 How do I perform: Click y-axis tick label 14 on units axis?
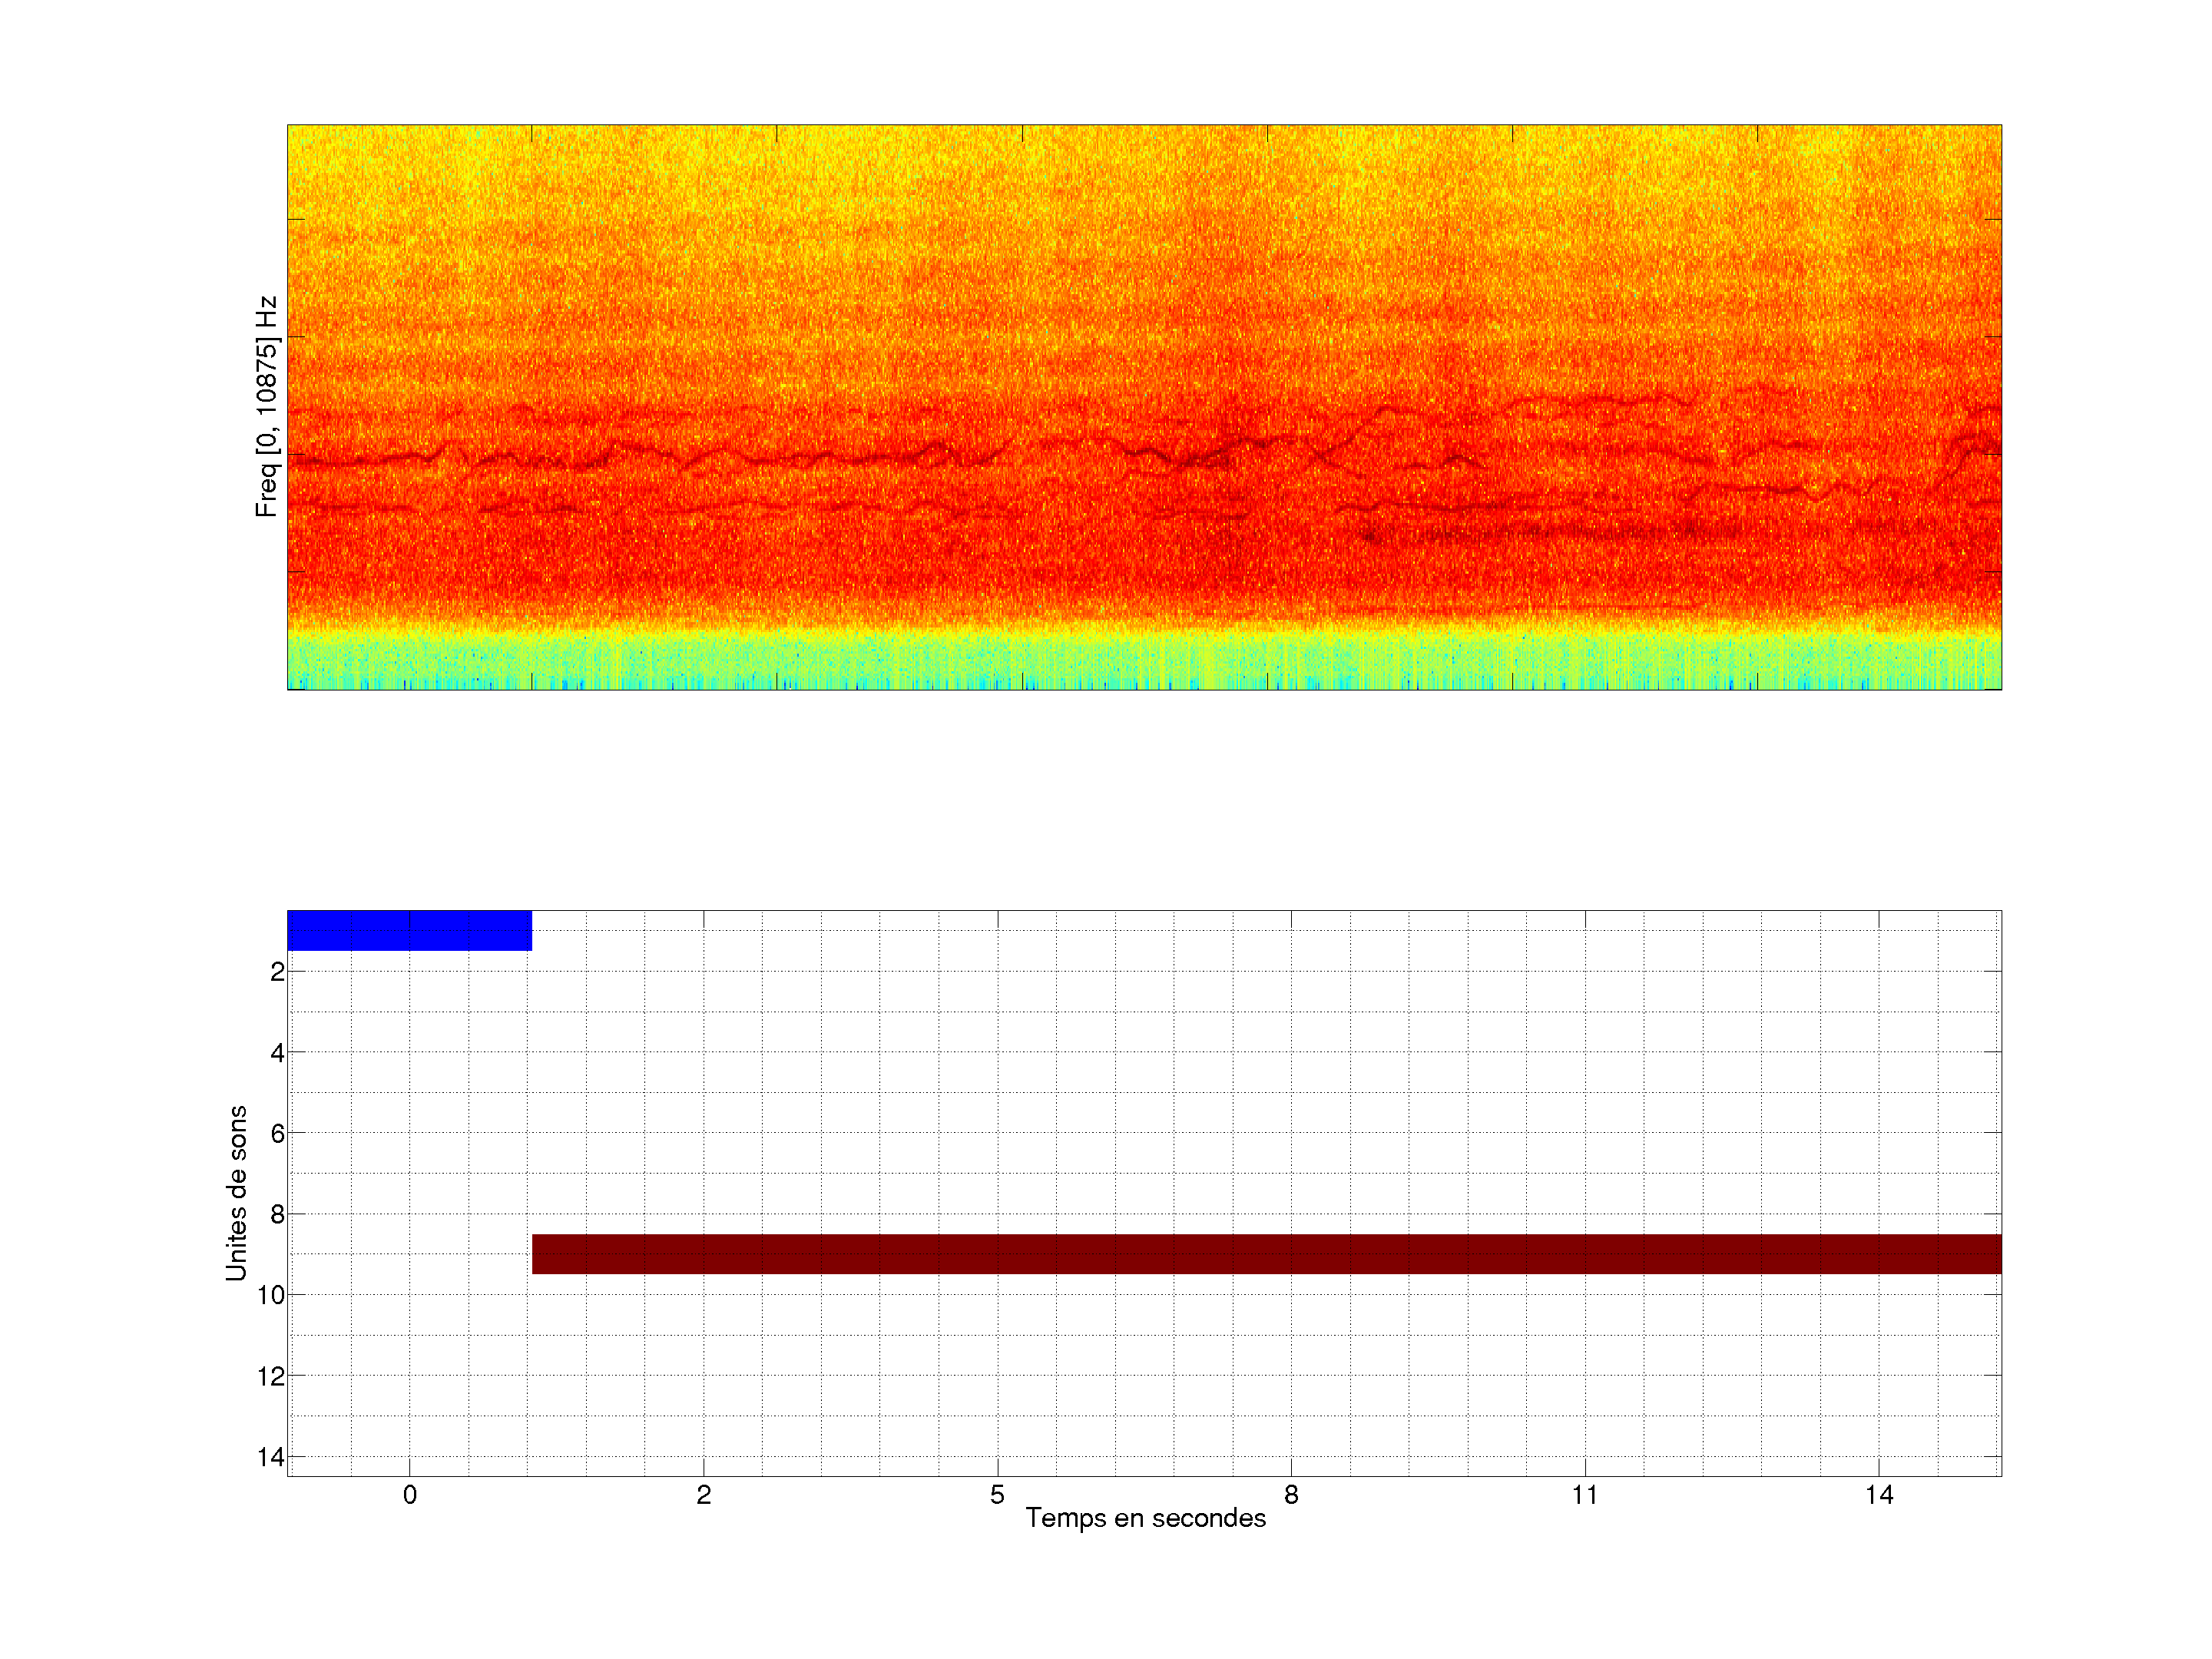pos(271,1457)
